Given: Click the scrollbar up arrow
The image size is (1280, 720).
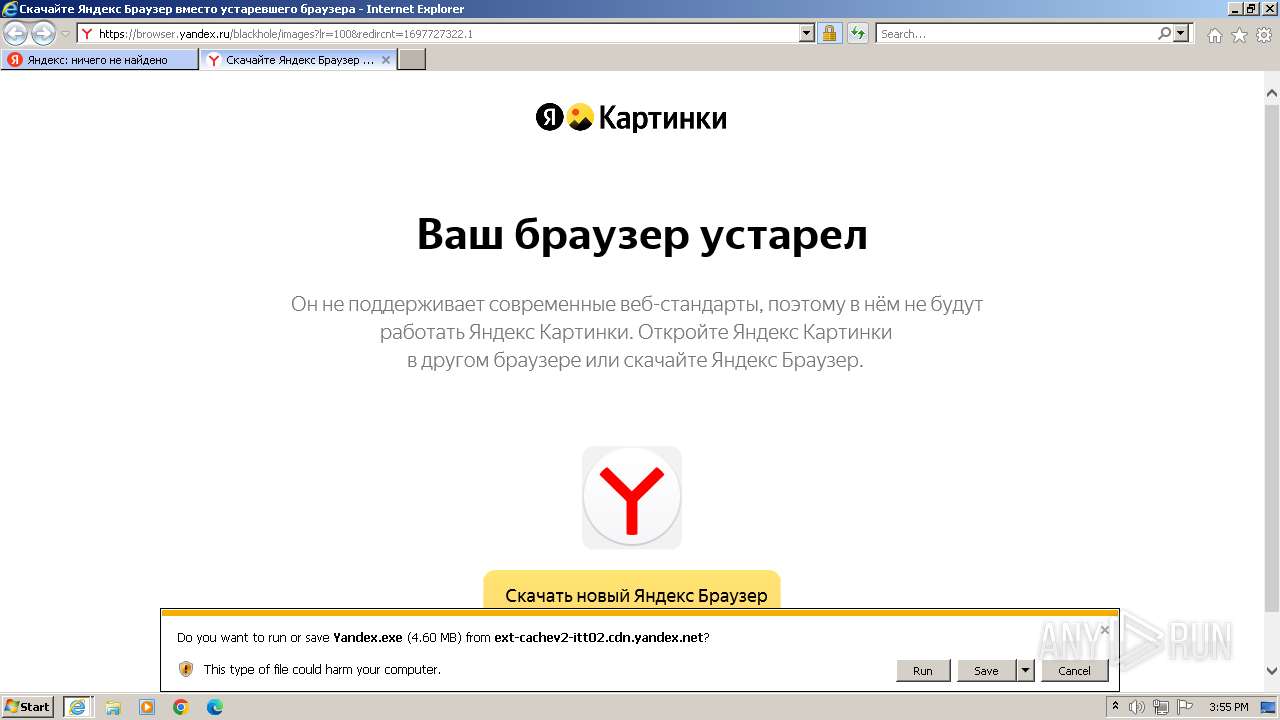Looking at the screenshot, I should (1272, 94).
